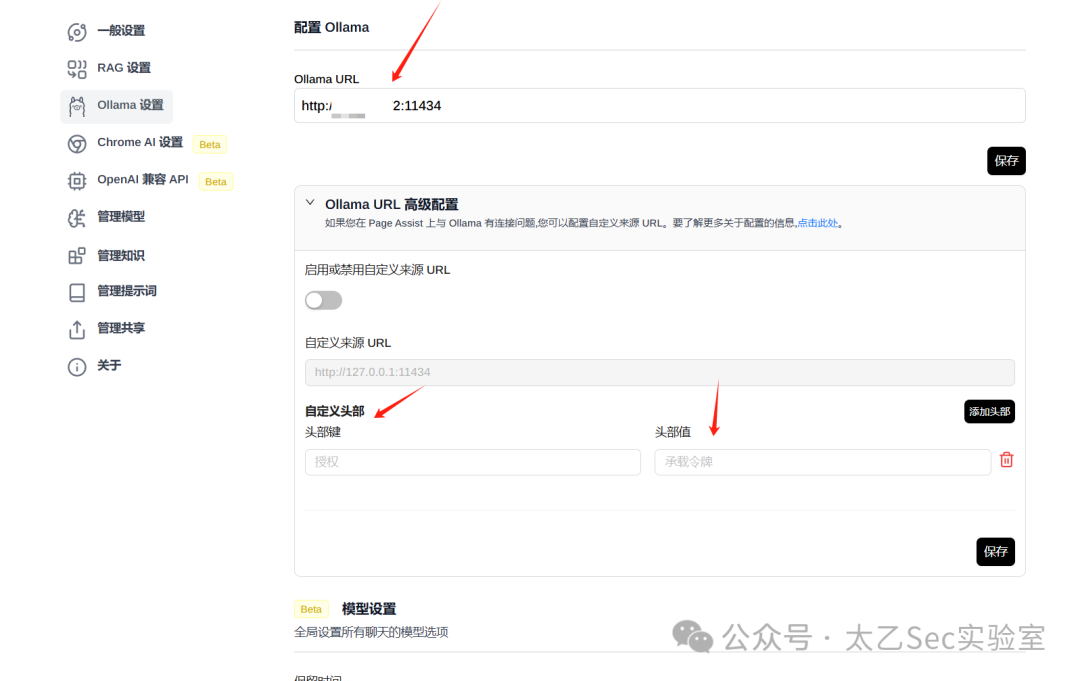Click the Chrome AI logo icon
The image size is (1080, 681).
pyautogui.click(x=76, y=143)
